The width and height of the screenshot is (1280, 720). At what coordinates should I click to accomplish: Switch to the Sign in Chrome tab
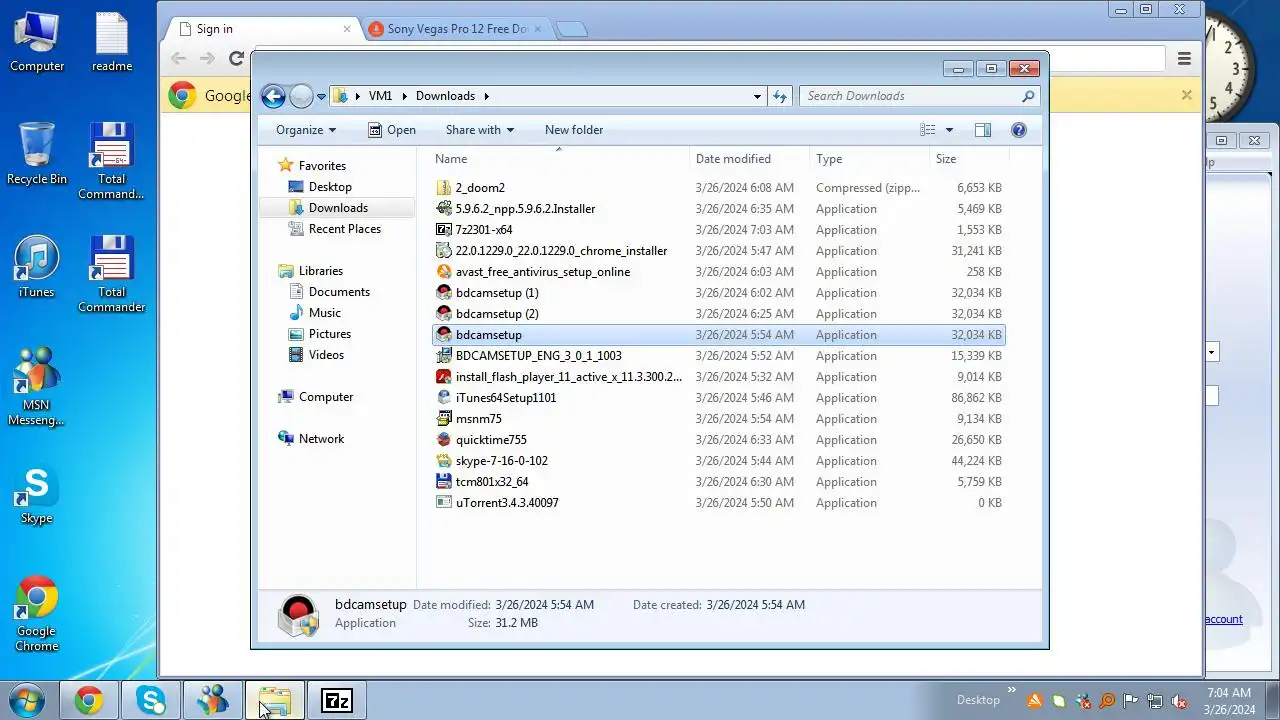pyautogui.click(x=262, y=29)
